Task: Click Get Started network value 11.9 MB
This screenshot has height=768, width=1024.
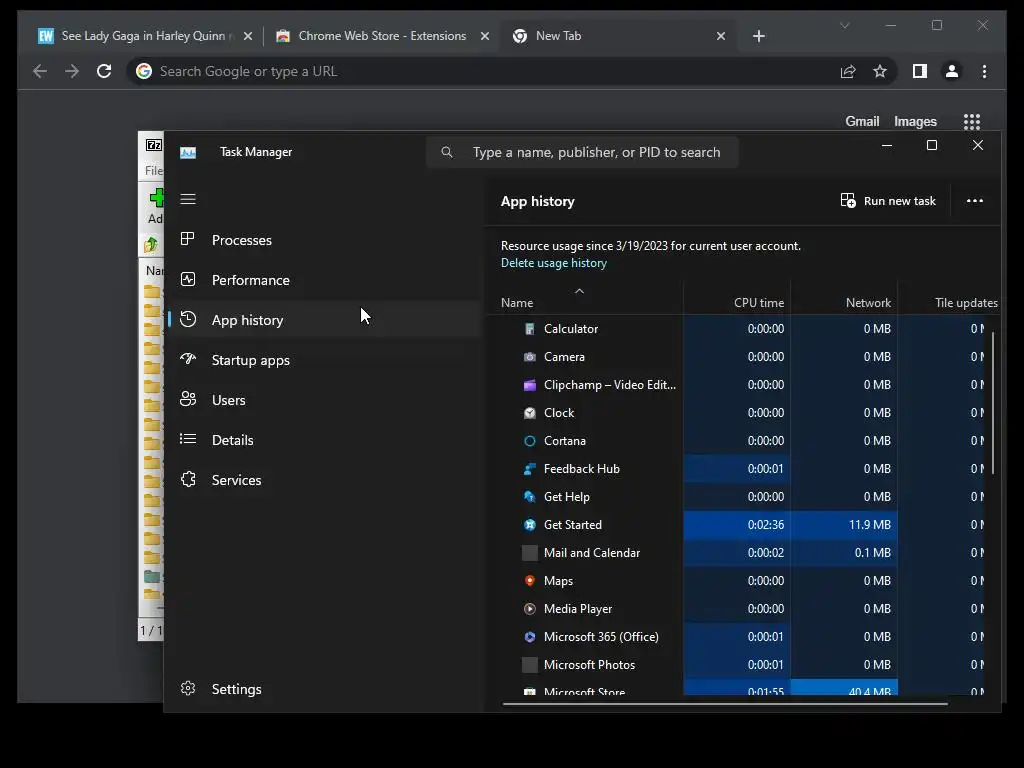Action: tap(869, 524)
